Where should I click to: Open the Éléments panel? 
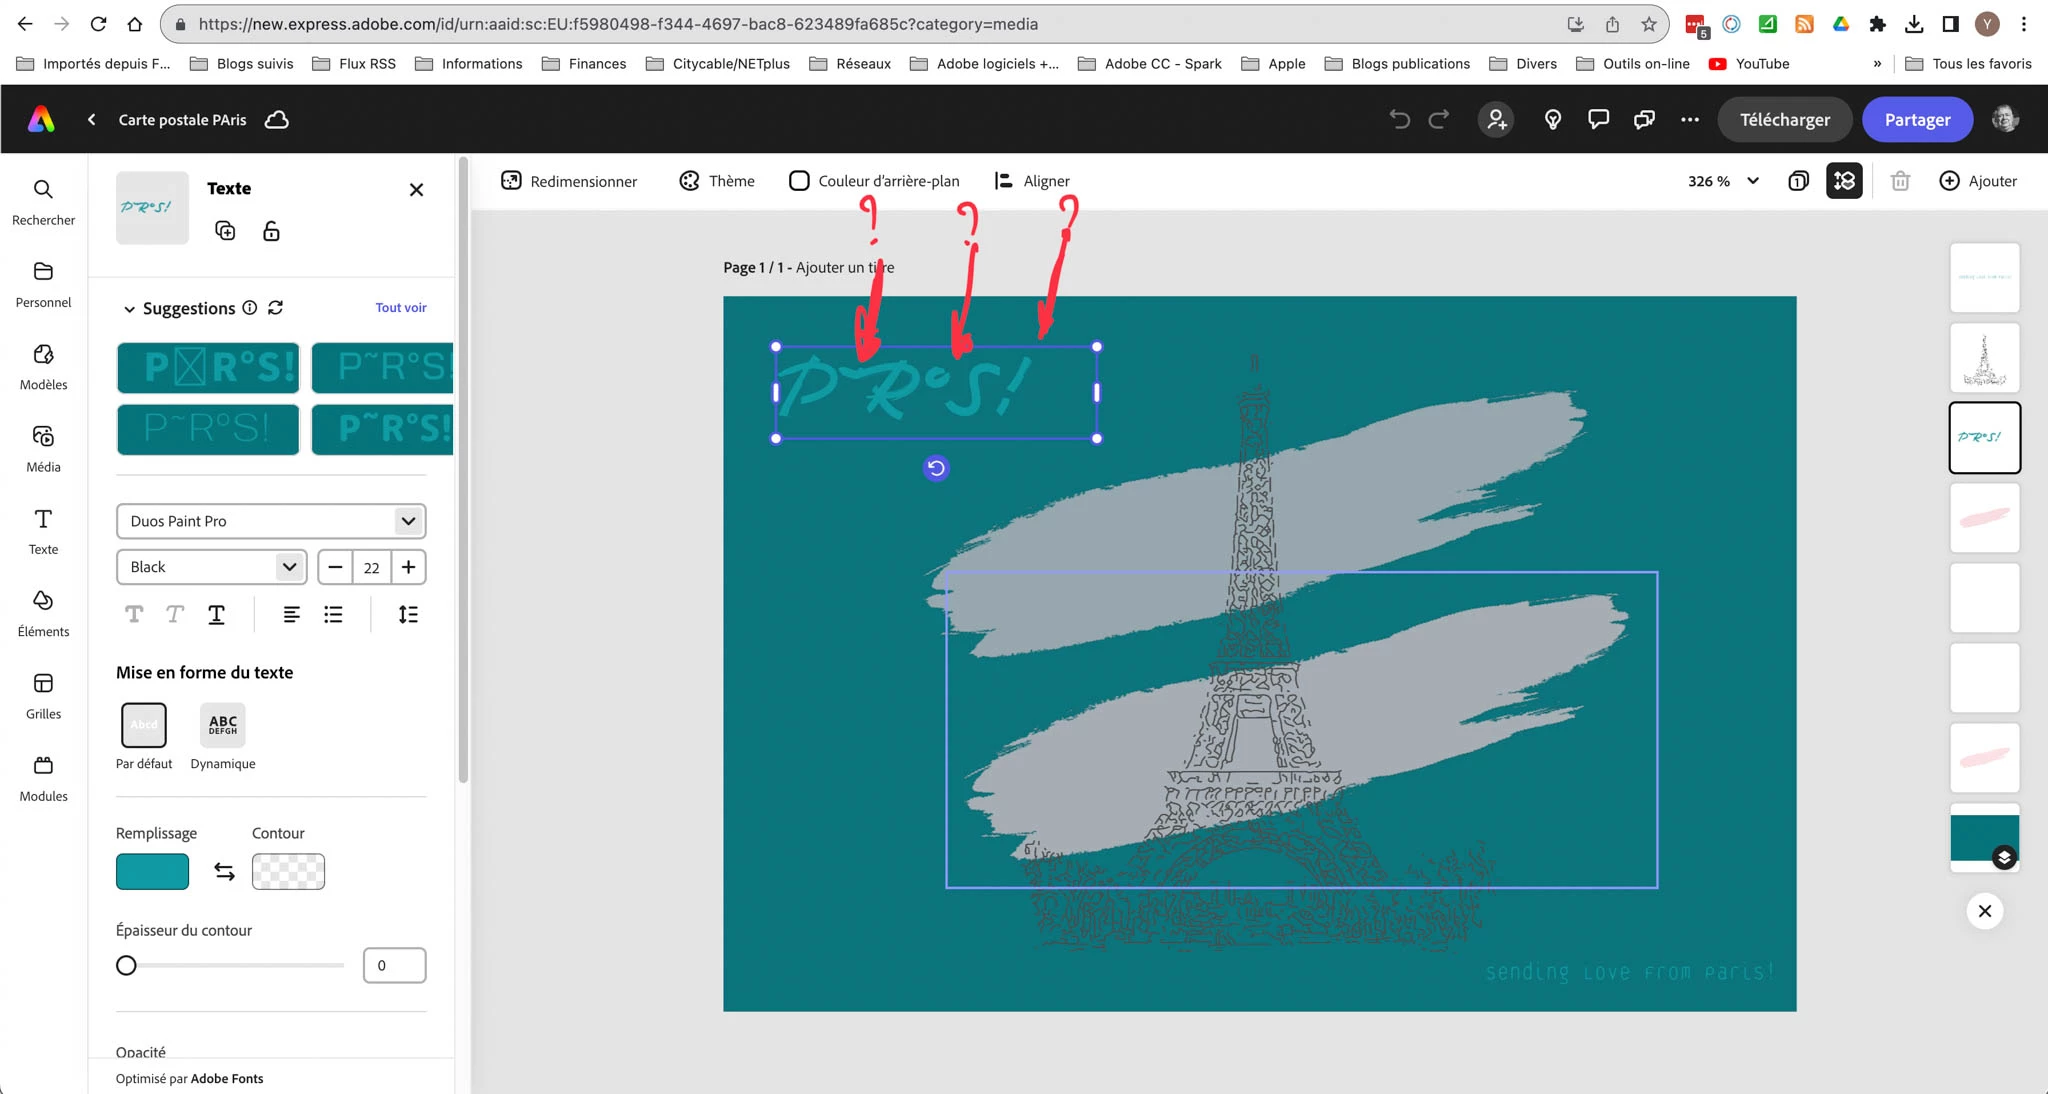(43, 612)
